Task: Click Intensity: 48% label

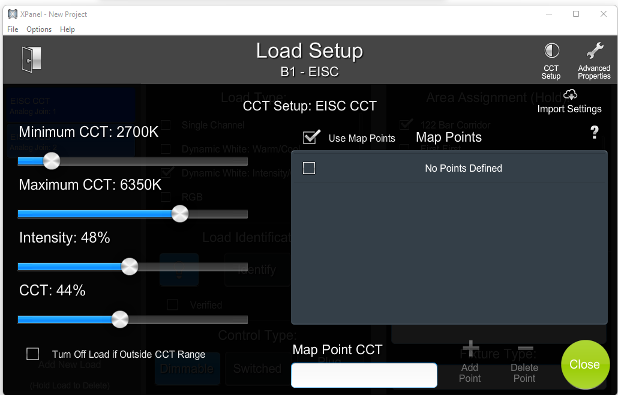Action: [65, 238]
